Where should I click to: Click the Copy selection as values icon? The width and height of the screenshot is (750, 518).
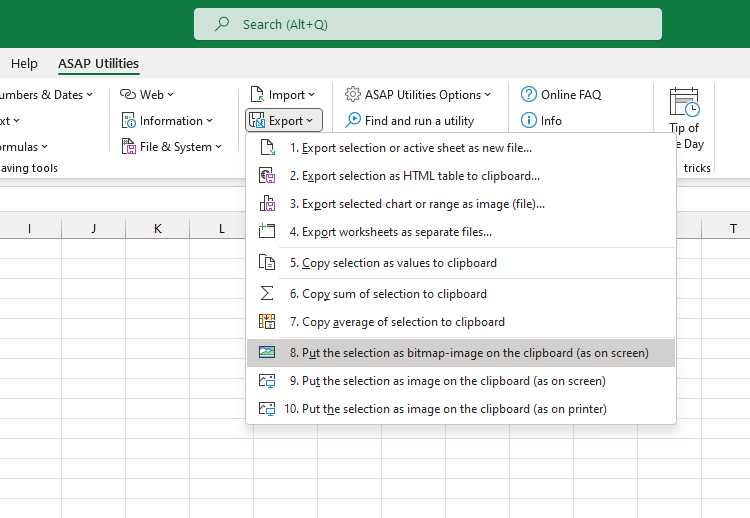[267, 262]
